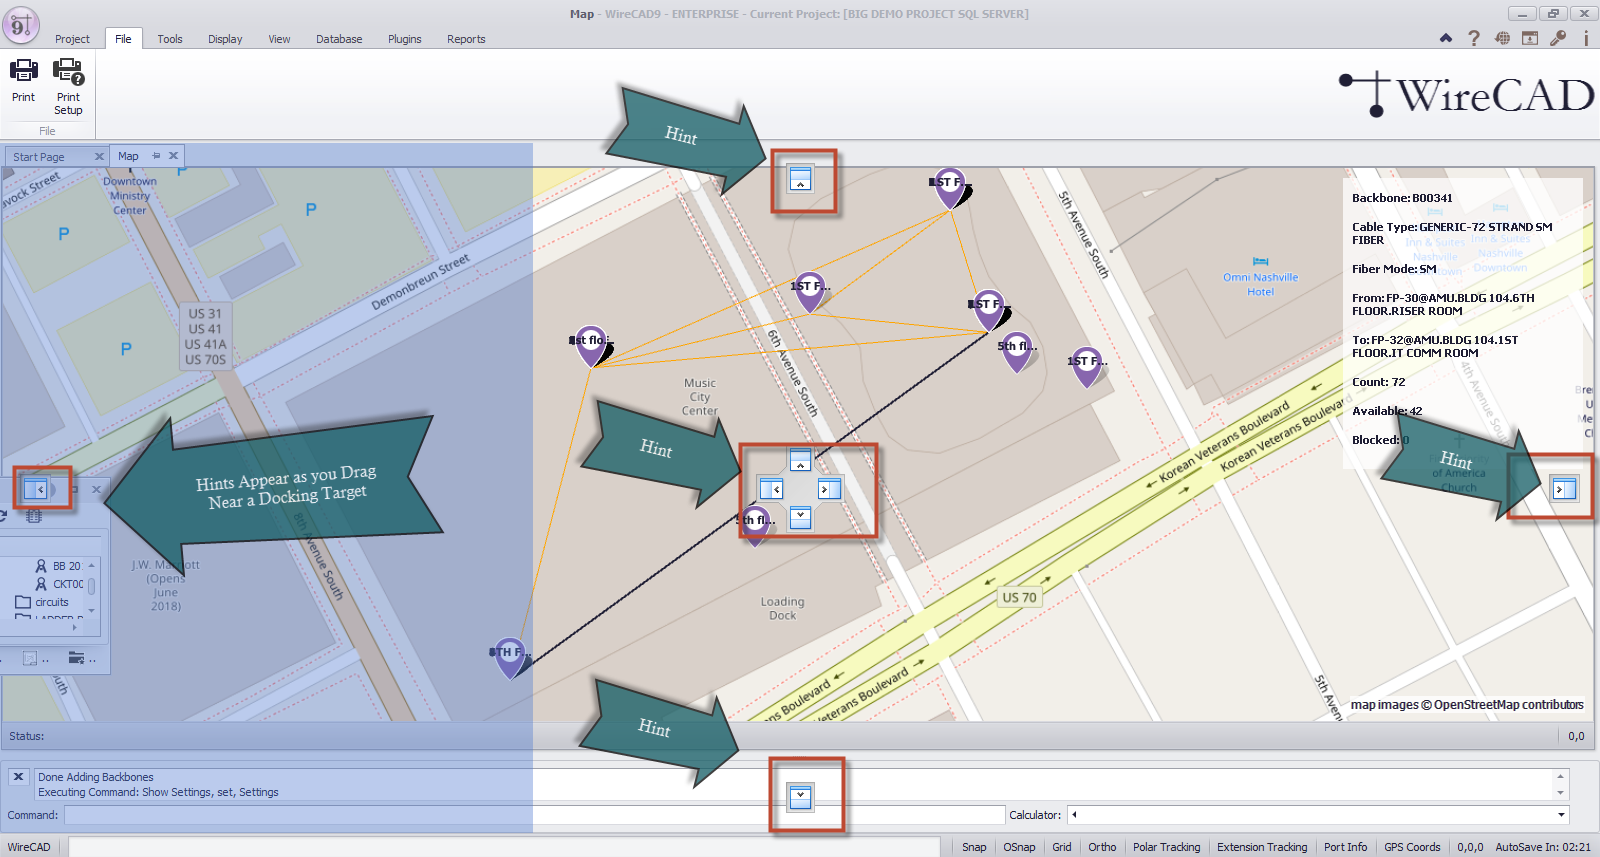This screenshot has height=857, width=1600.
Task: Close the Start Page tab
Action: [x=99, y=157]
